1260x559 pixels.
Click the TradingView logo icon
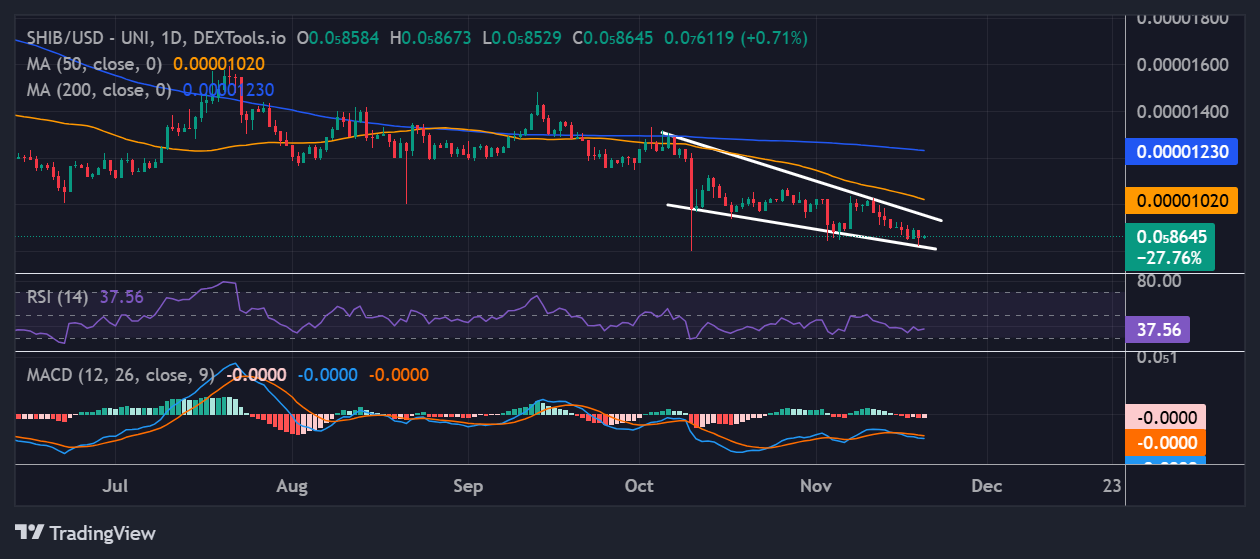pos(29,532)
